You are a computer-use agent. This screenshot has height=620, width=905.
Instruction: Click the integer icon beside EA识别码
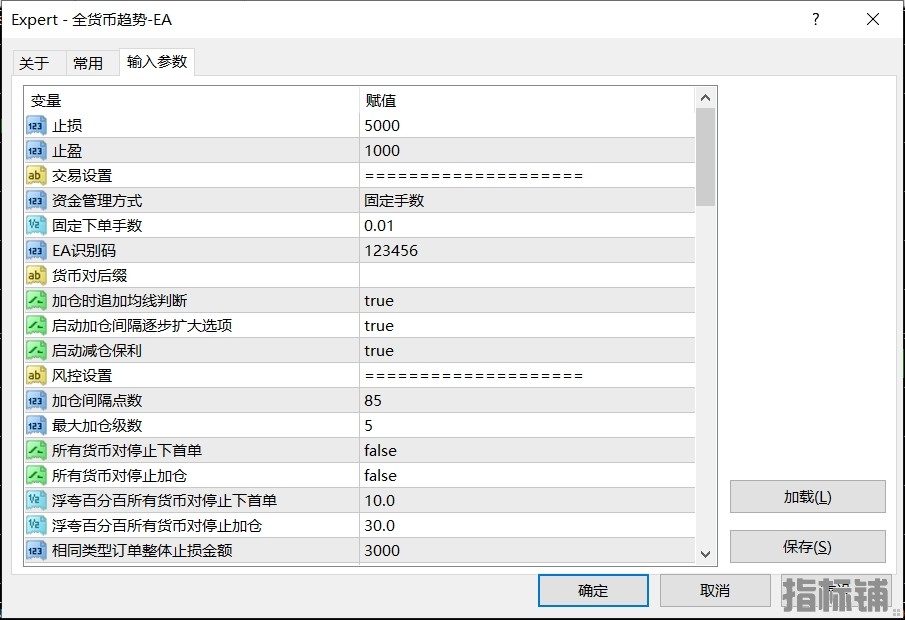point(35,251)
